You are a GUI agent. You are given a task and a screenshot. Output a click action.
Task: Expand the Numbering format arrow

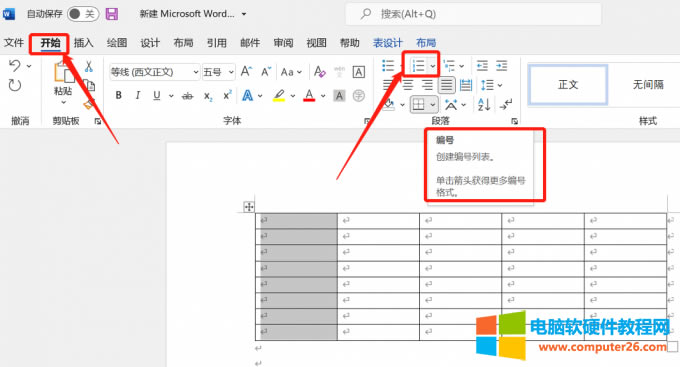pos(433,66)
